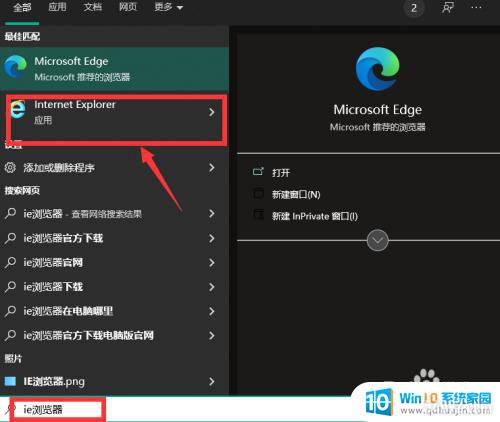The width and height of the screenshot is (500, 422).
Task: Click the feedback icon in top bar
Action: tap(447, 8)
